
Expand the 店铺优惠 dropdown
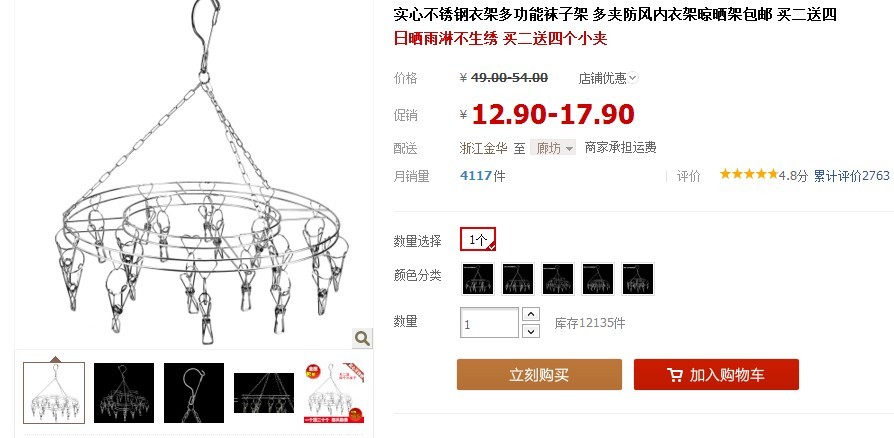[x=608, y=78]
